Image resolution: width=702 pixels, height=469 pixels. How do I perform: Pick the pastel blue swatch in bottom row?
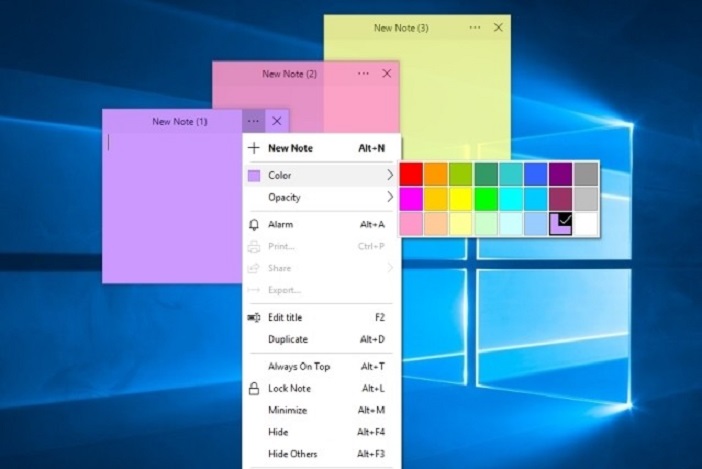tap(535, 224)
